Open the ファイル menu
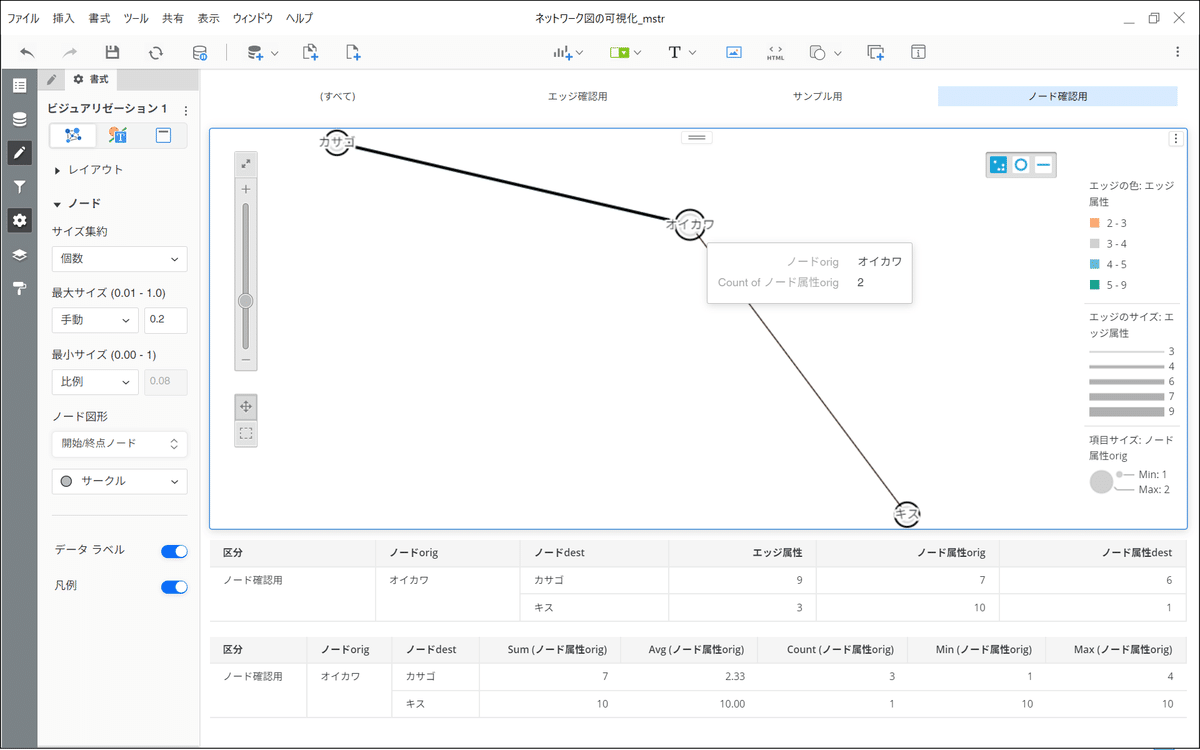 tap(24, 18)
